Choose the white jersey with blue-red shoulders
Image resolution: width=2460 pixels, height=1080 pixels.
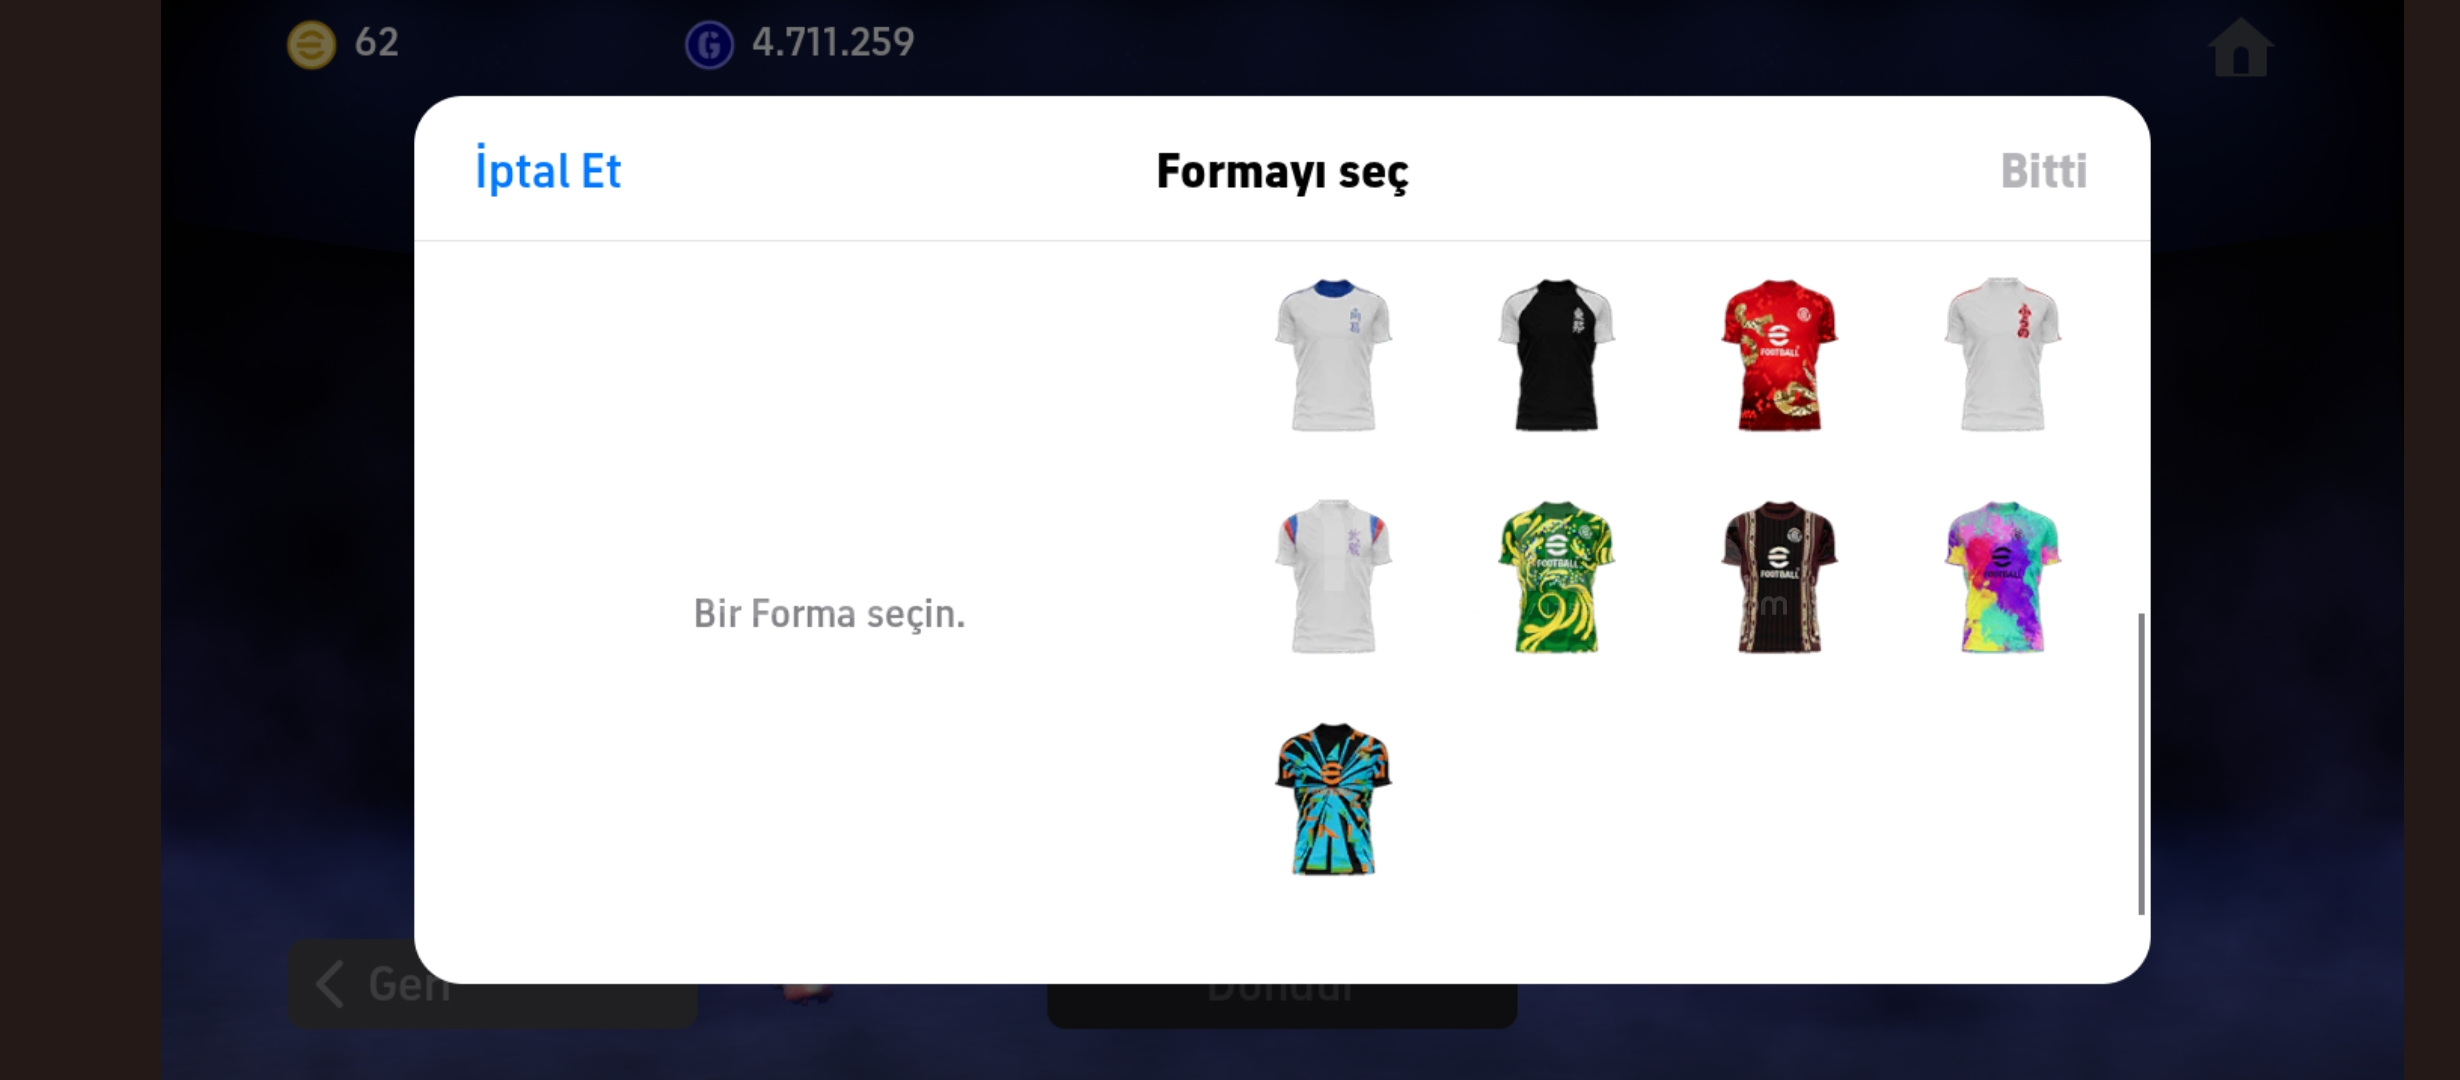(x=1333, y=577)
